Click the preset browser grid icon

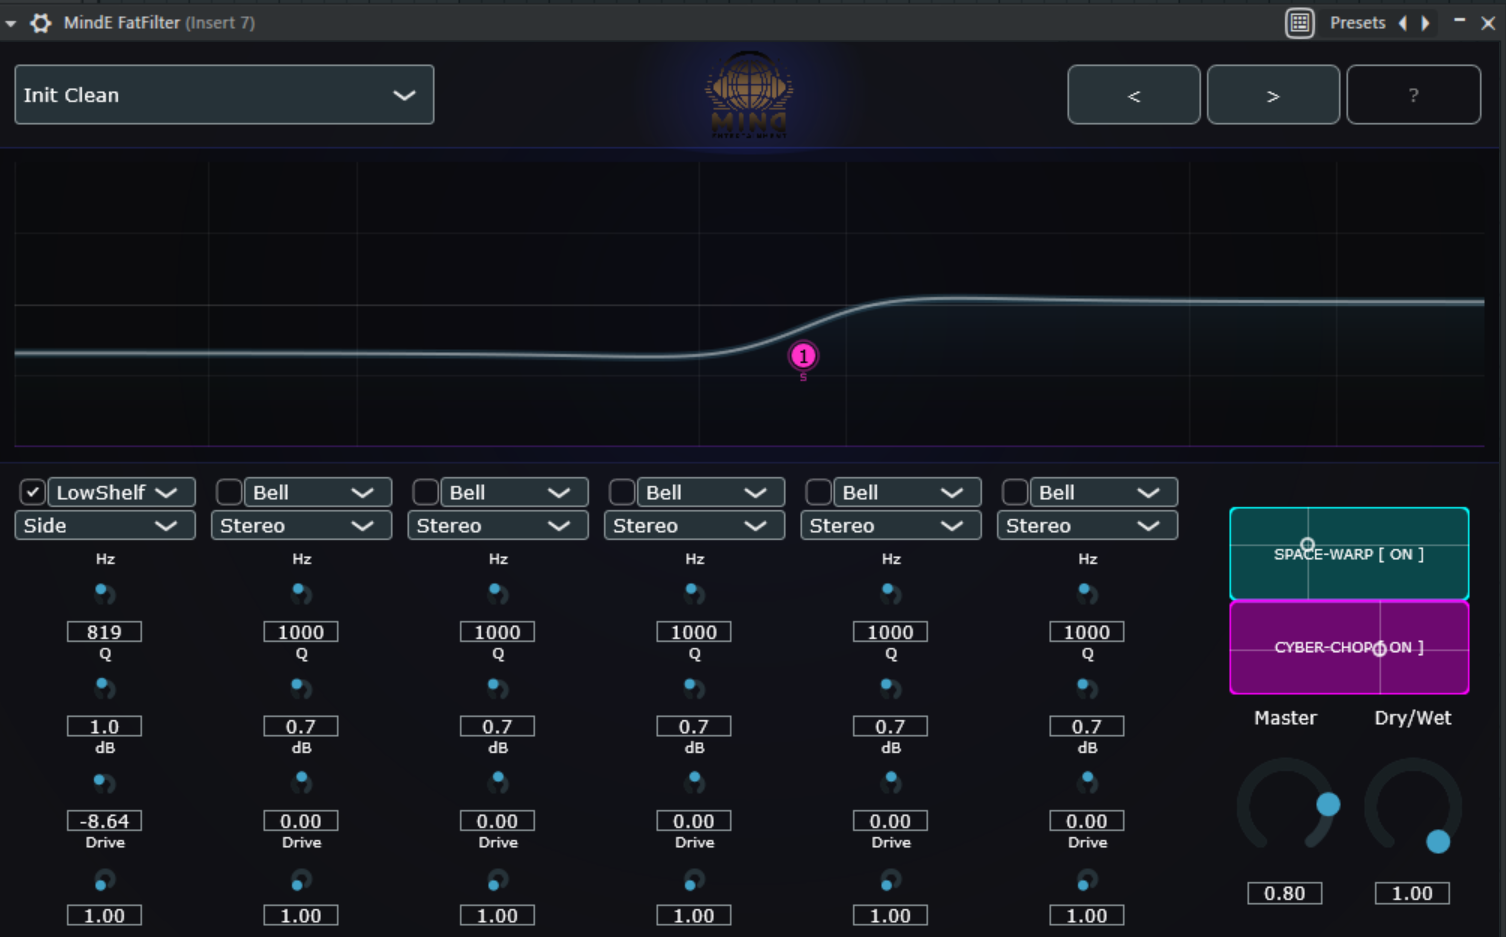(1299, 22)
